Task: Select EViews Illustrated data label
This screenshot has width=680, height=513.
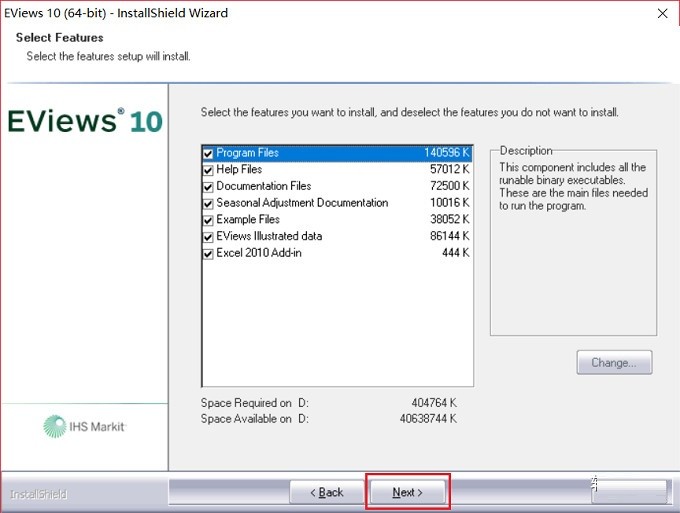Action: click(x=269, y=236)
